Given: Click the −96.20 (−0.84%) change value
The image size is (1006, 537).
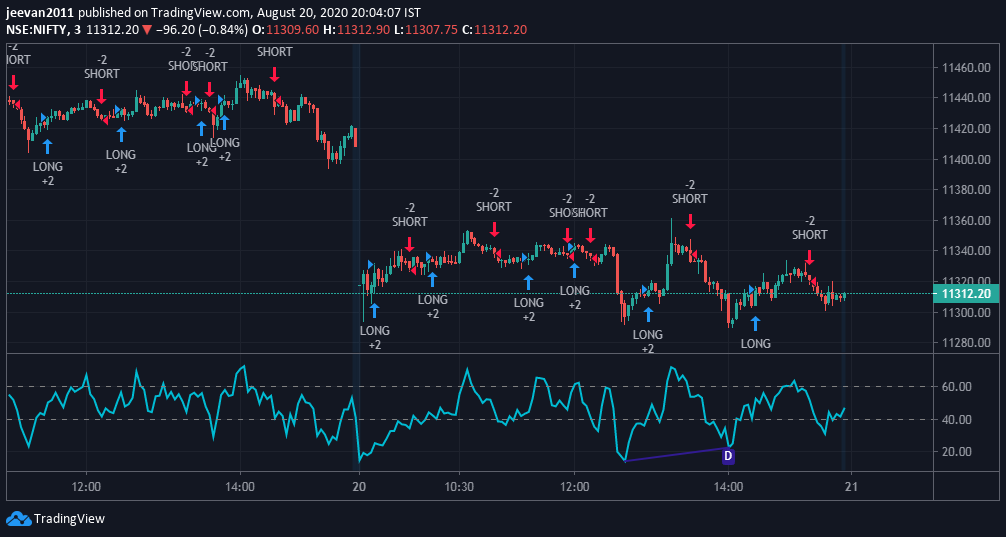Looking at the screenshot, I should [202, 30].
